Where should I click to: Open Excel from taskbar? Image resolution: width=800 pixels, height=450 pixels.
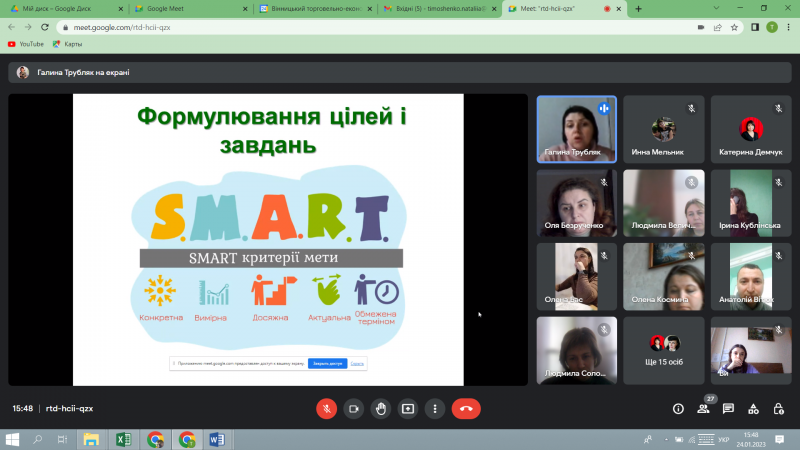(123, 439)
